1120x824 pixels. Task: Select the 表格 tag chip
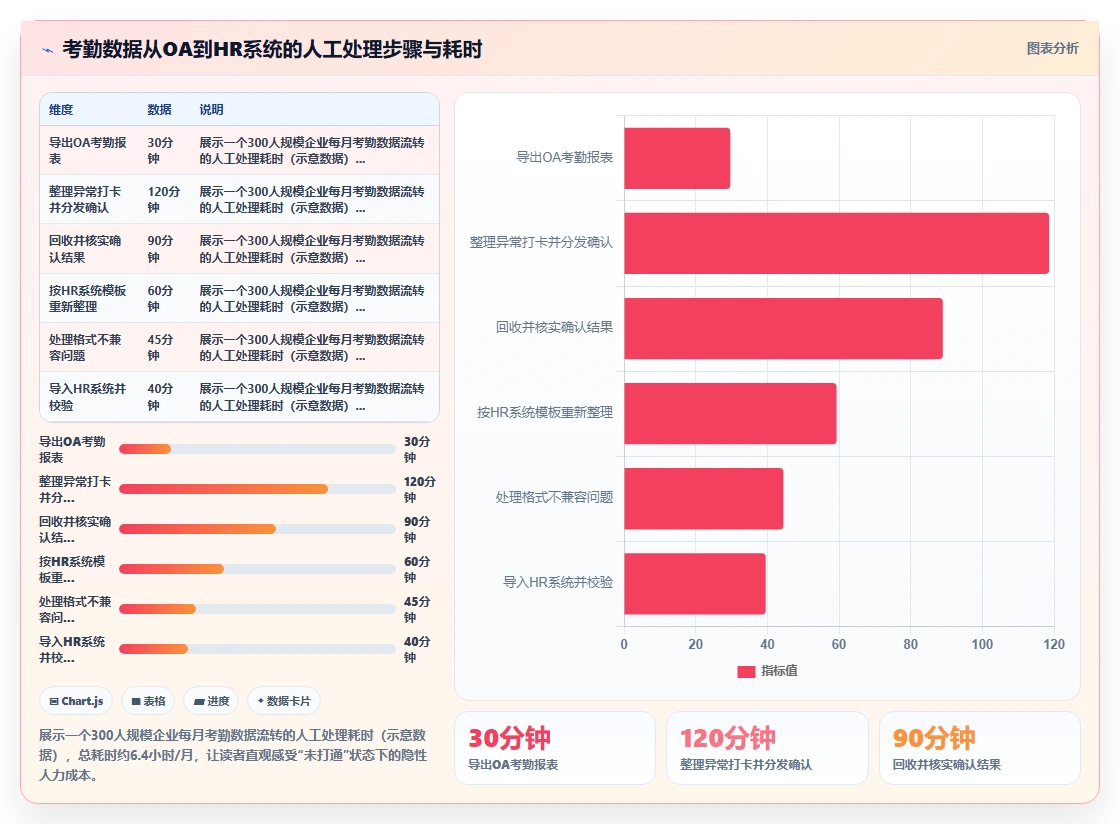[x=148, y=701]
